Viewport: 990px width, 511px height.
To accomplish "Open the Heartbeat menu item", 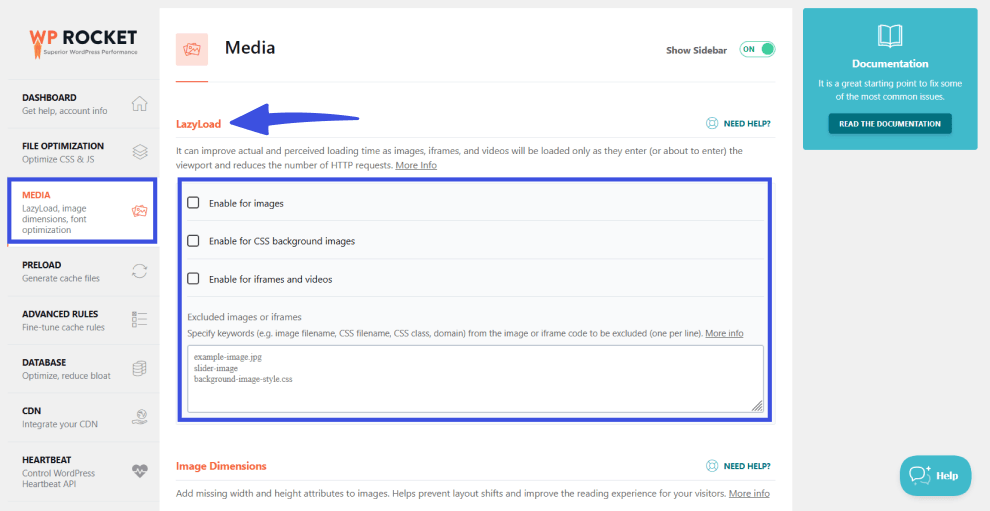I will pyautogui.click(x=83, y=472).
